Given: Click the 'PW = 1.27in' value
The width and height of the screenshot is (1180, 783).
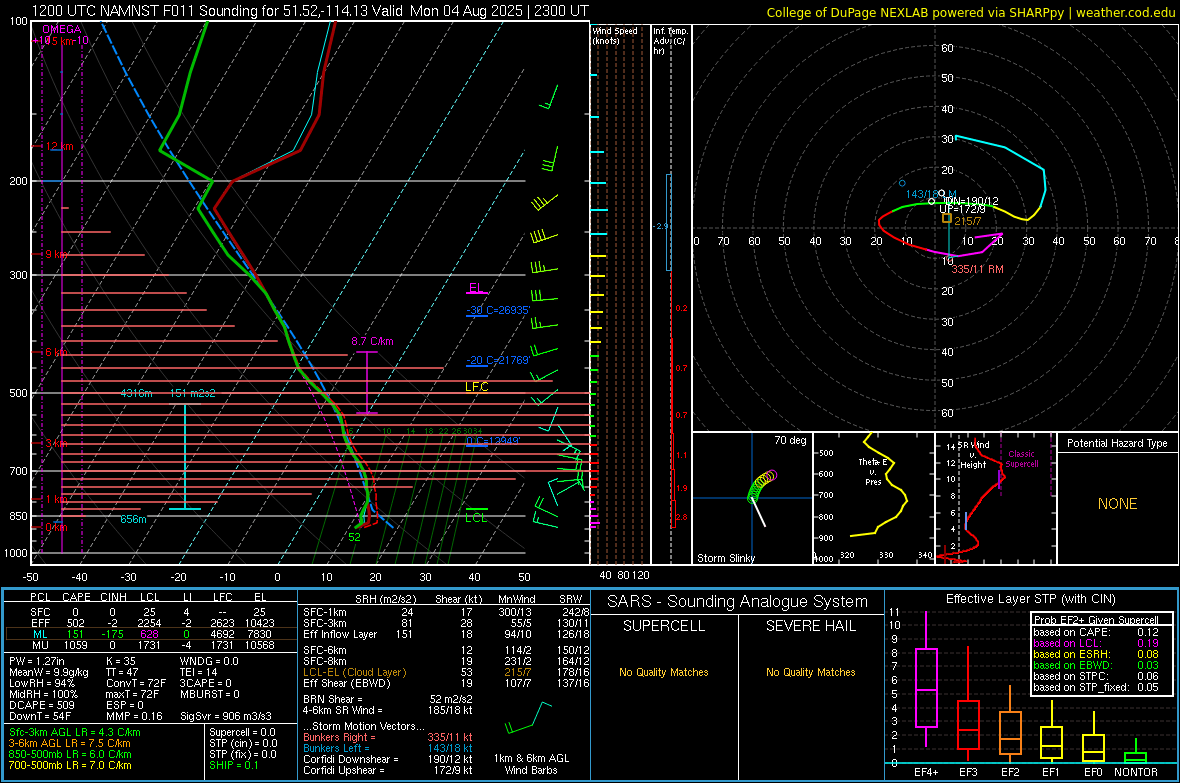Looking at the screenshot, I should click(x=36, y=661).
